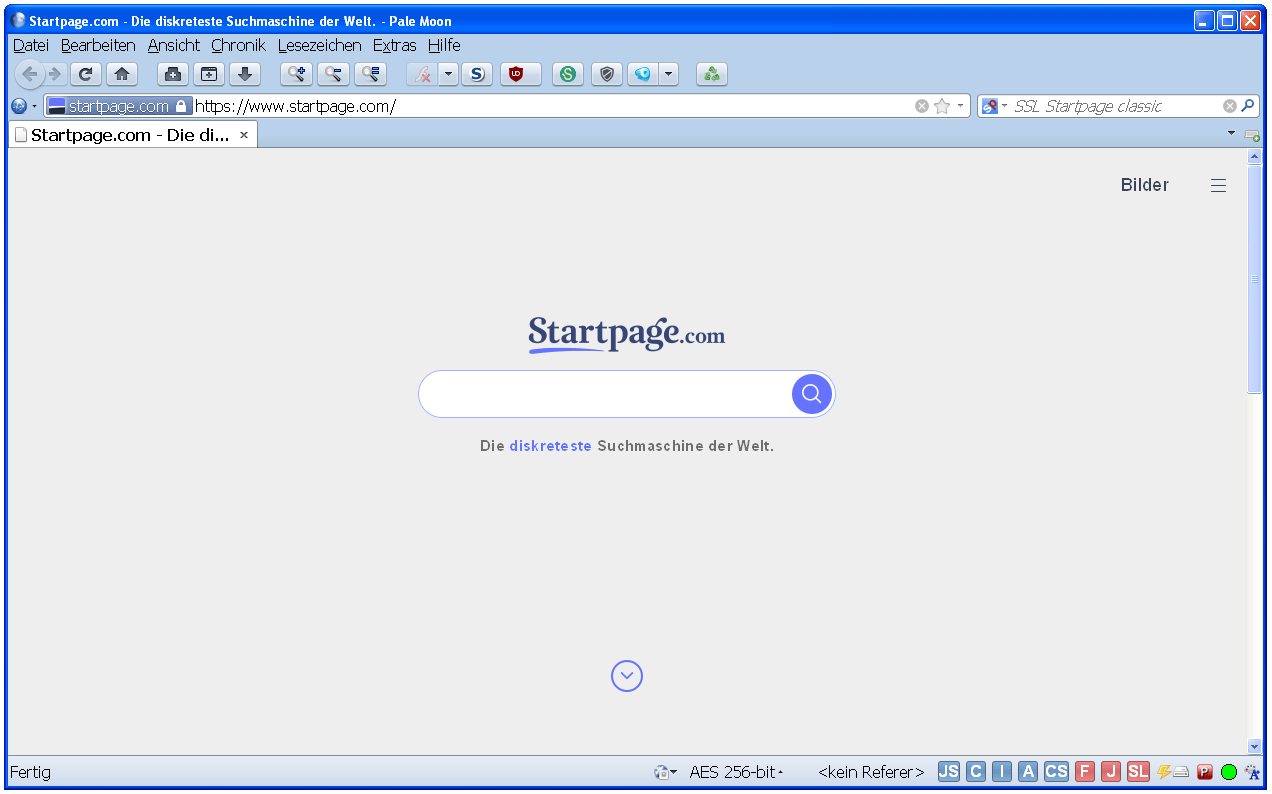Screen dimensions: 1272x794
Task: Open the Hilfe menu
Action: click(x=444, y=45)
